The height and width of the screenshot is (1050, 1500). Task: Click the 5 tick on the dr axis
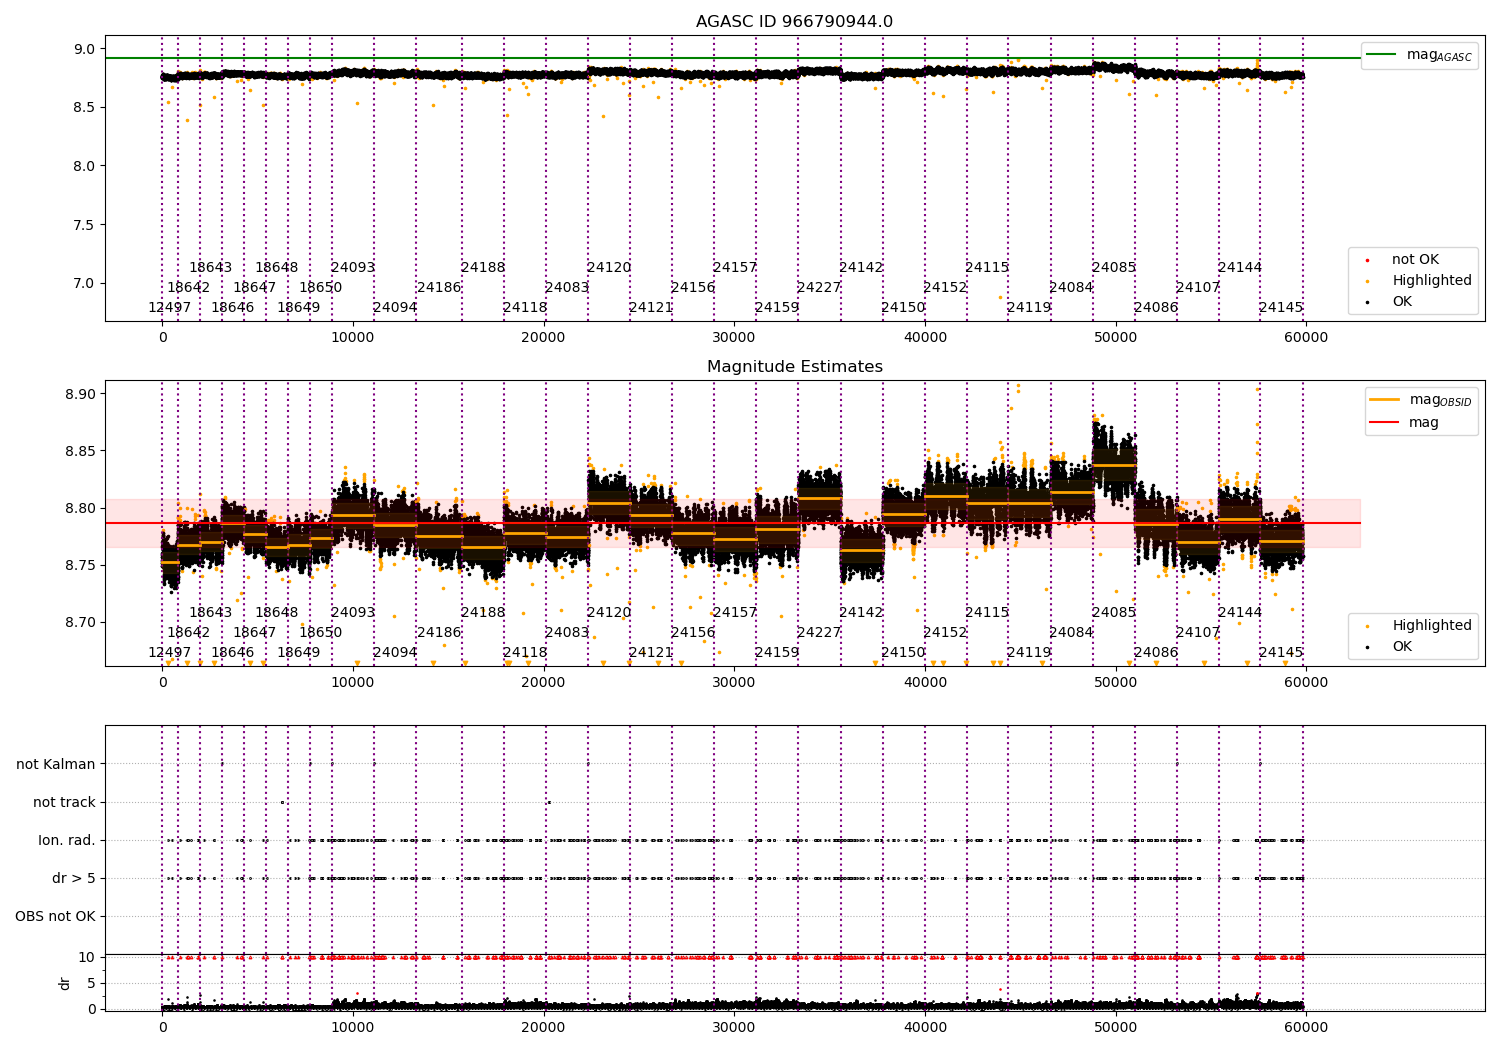click(91, 983)
